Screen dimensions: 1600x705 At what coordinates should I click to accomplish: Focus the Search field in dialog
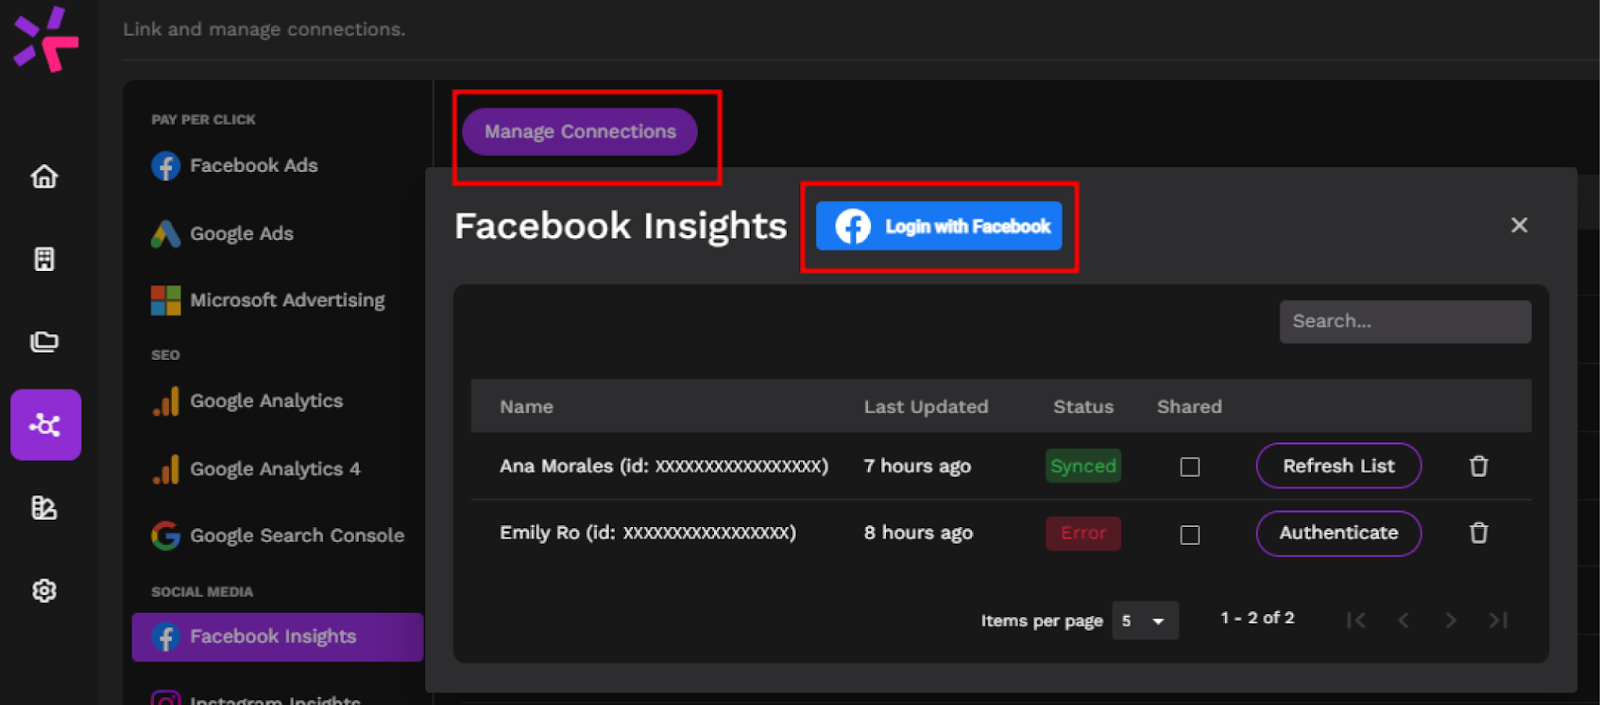pyautogui.click(x=1405, y=322)
